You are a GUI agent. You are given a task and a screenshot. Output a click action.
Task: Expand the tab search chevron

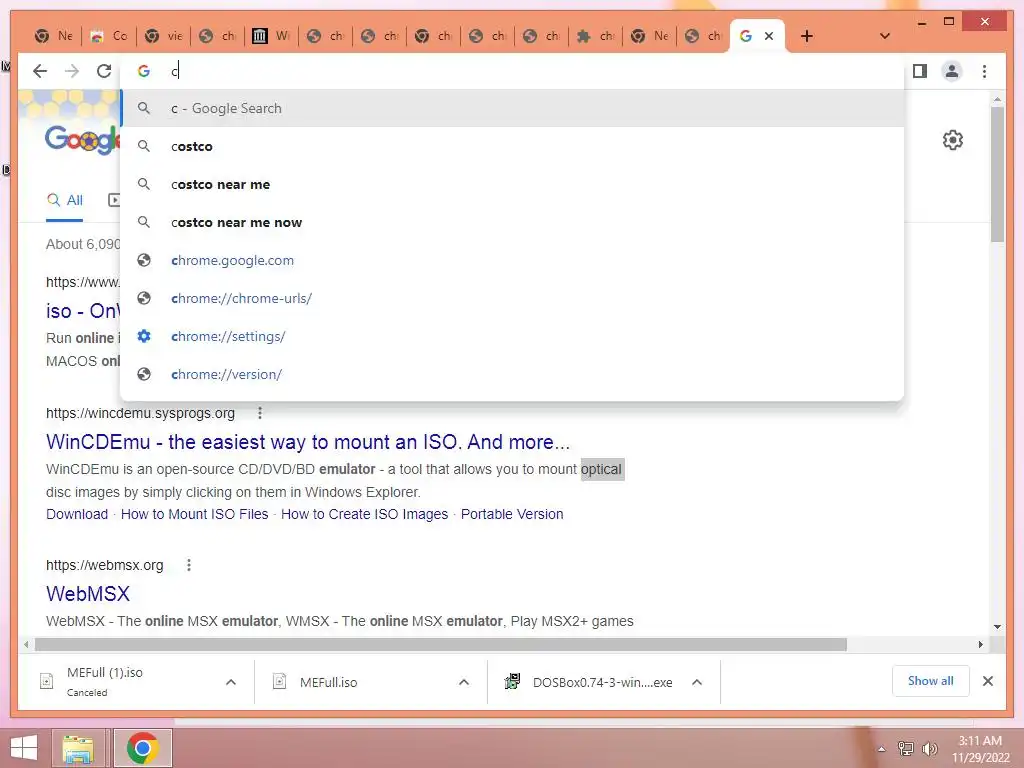[885, 36]
